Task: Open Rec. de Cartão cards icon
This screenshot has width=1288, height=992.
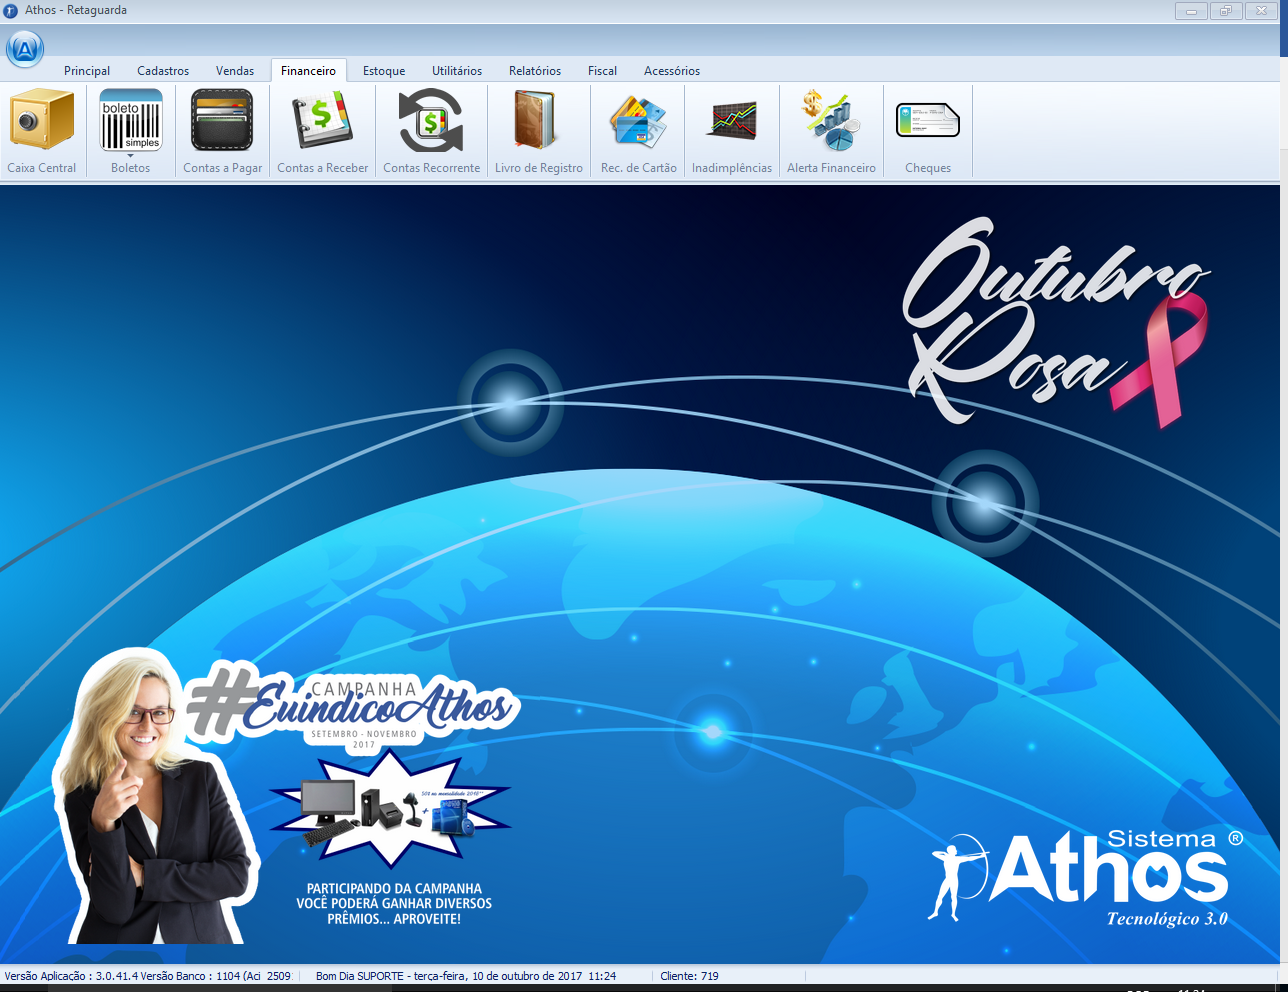Action: click(638, 121)
